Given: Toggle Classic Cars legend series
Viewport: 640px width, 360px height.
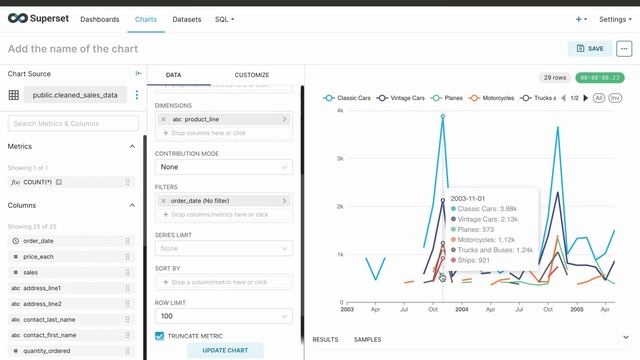Looking at the screenshot, I should click(x=347, y=98).
